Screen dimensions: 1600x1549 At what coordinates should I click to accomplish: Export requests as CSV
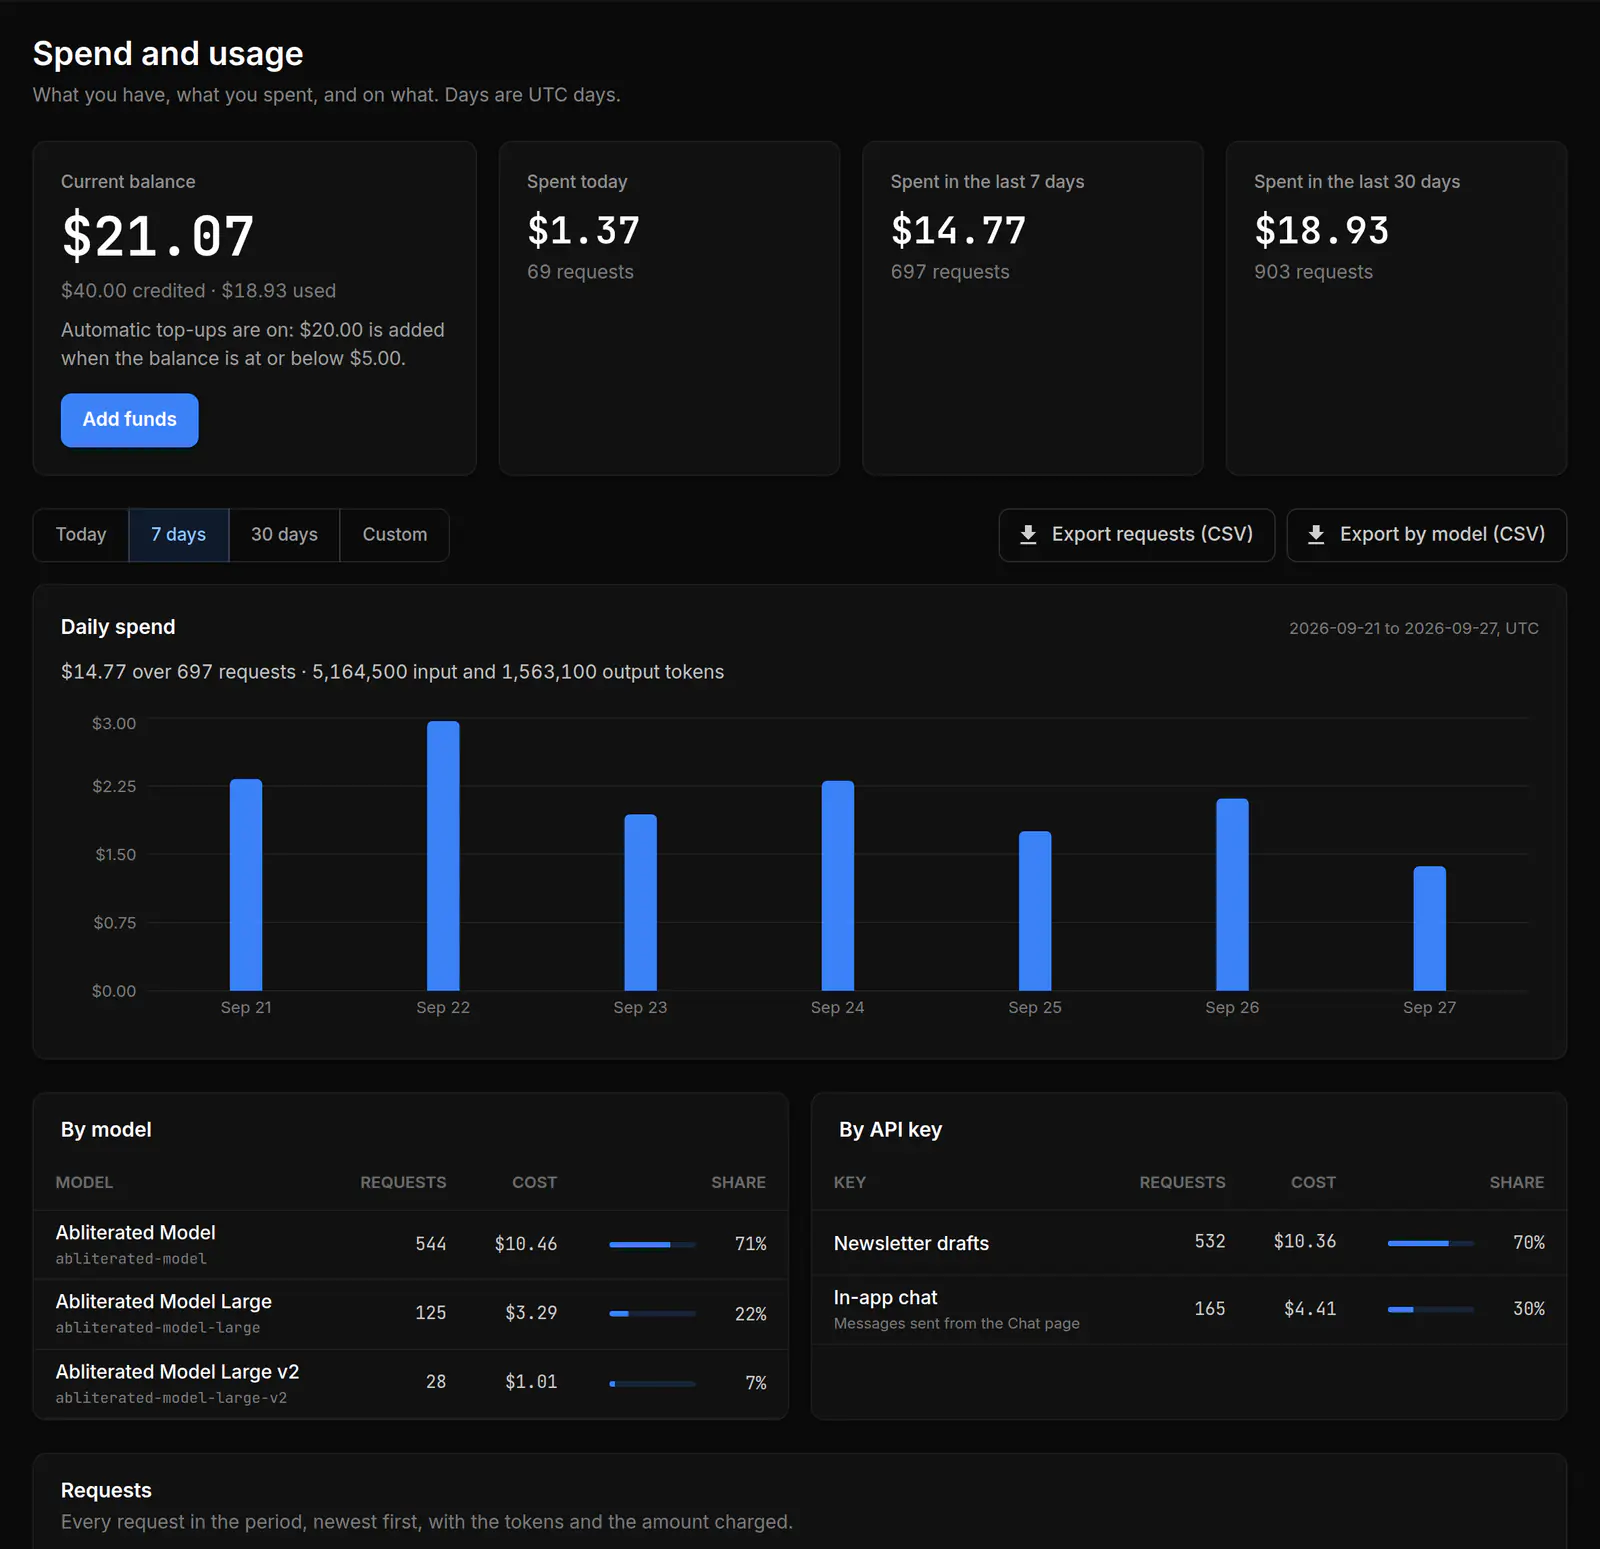pos(1137,535)
